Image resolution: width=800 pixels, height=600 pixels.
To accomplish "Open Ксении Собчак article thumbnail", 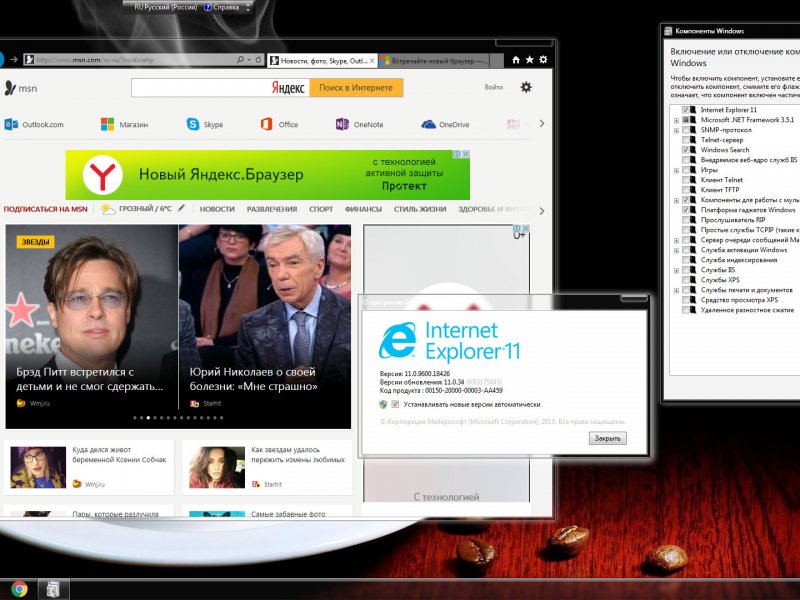I will pyautogui.click(x=38, y=467).
